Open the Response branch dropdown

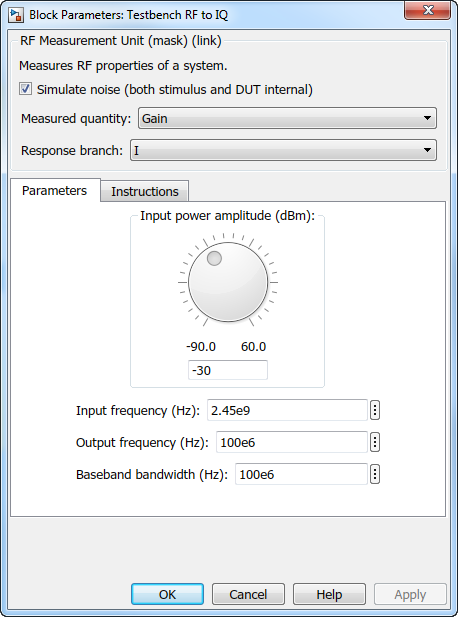283,150
